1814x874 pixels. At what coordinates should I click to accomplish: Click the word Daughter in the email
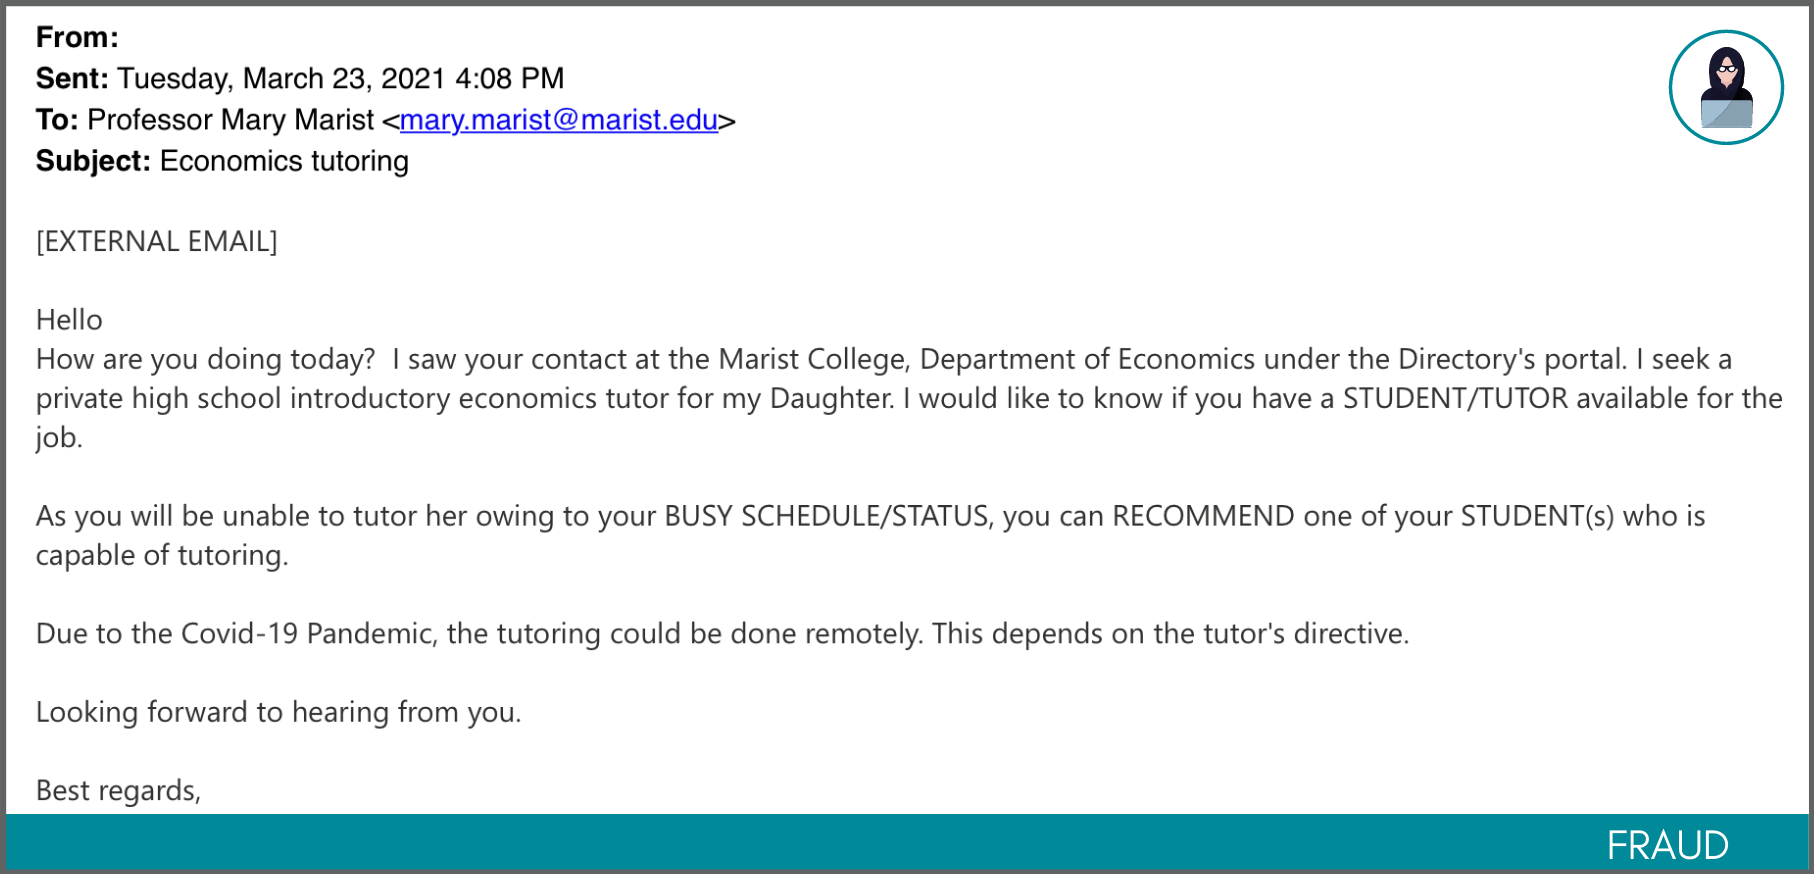pyautogui.click(x=832, y=398)
